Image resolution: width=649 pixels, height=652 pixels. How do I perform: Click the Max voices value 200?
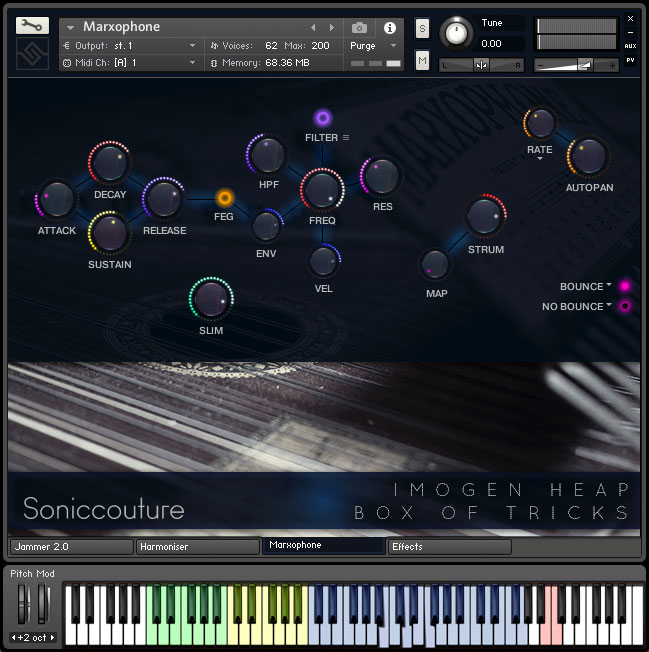[320, 46]
